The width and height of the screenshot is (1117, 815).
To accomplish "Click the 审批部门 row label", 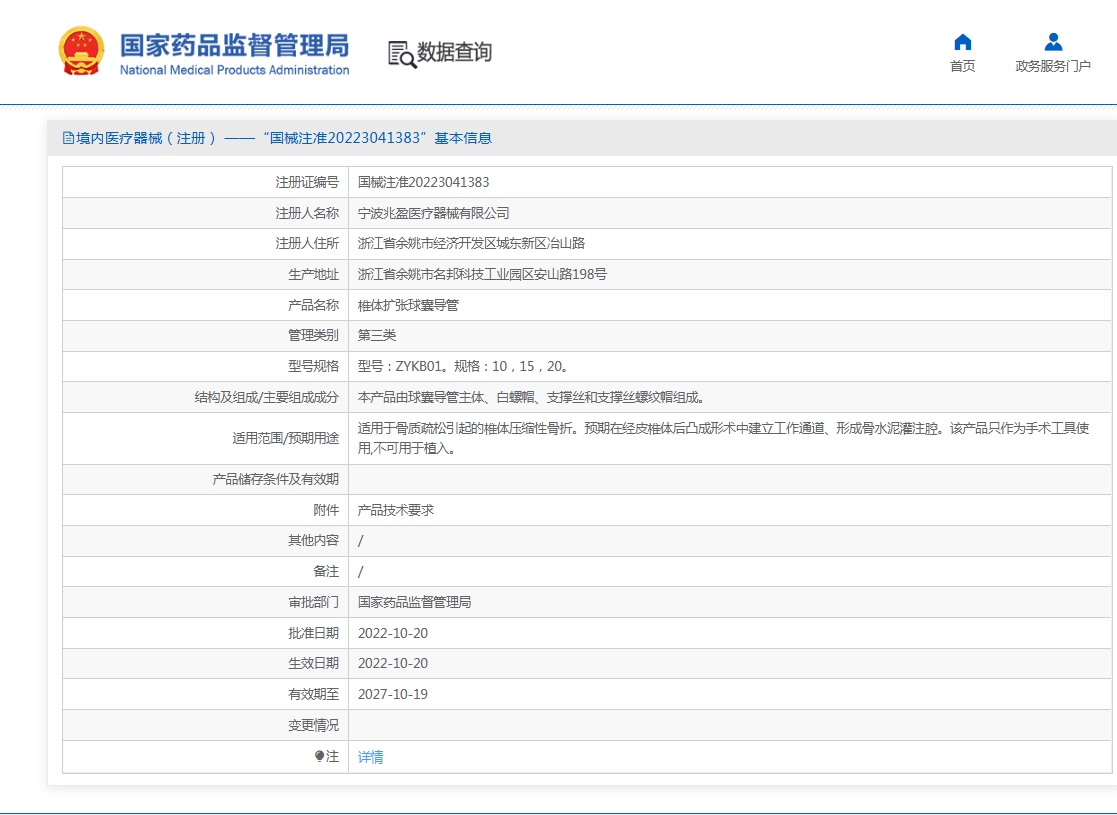I will click(313, 603).
